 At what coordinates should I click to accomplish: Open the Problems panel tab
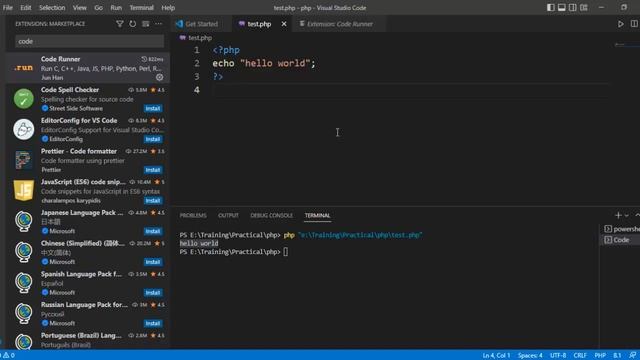[193, 215]
